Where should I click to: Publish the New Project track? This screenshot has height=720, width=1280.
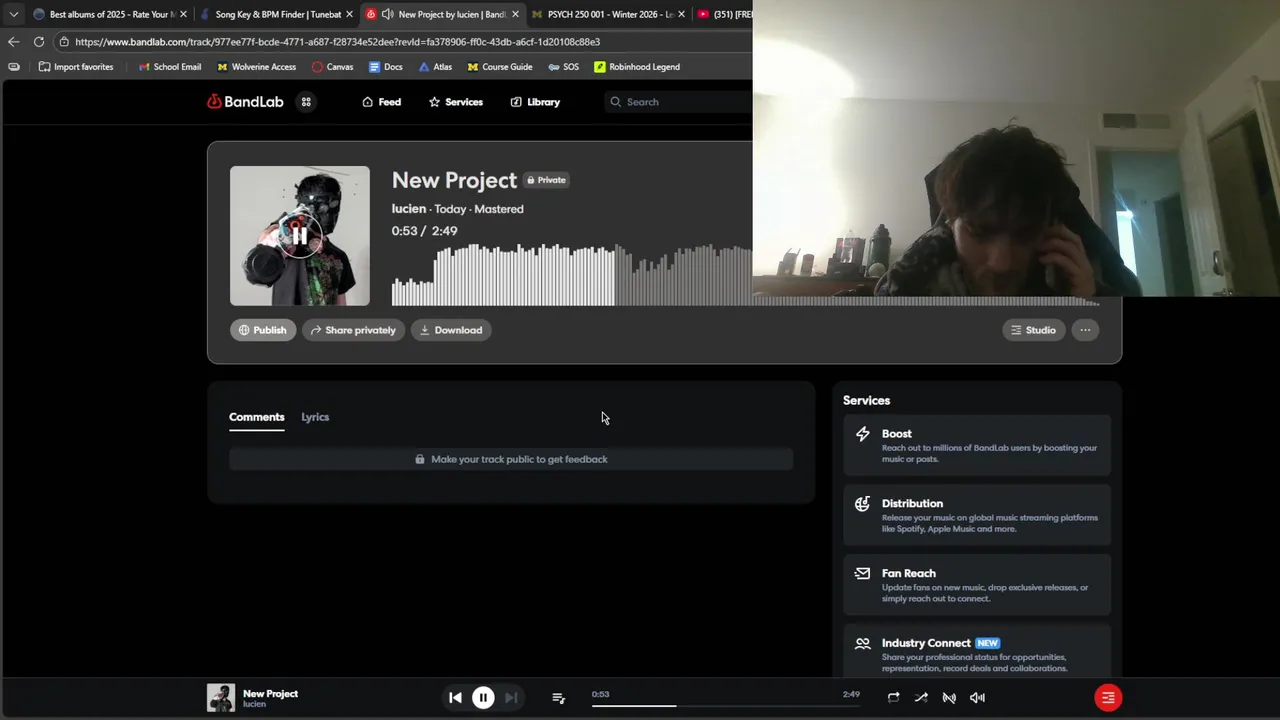263,330
